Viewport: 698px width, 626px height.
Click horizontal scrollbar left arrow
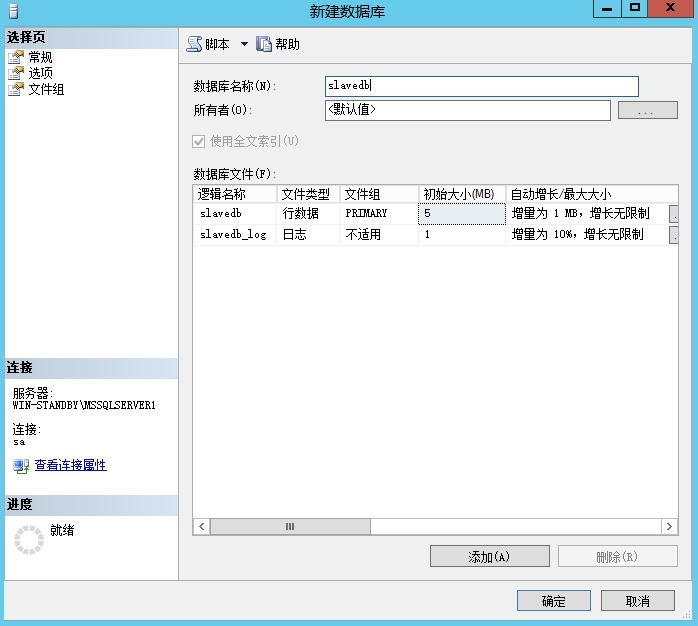tap(201, 526)
